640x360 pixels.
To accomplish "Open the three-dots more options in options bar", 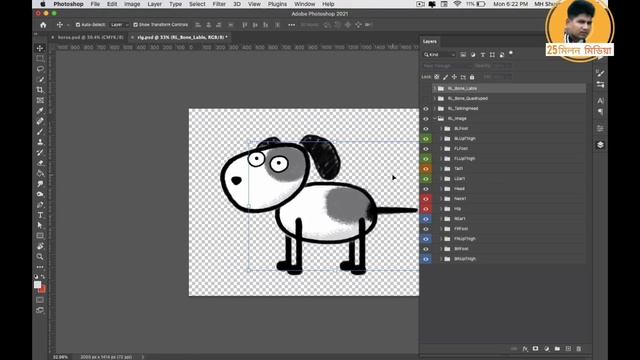I will [291, 25].
